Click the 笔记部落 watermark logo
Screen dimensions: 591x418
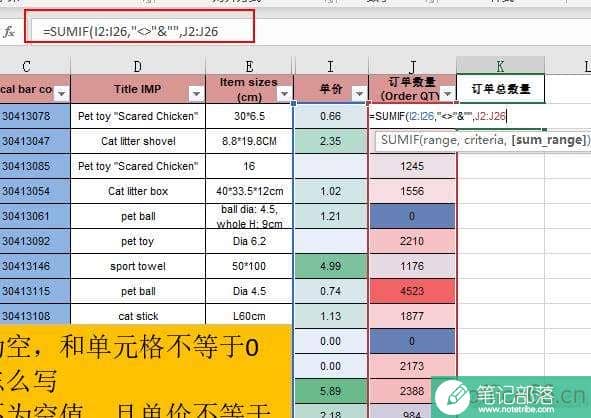511,397
